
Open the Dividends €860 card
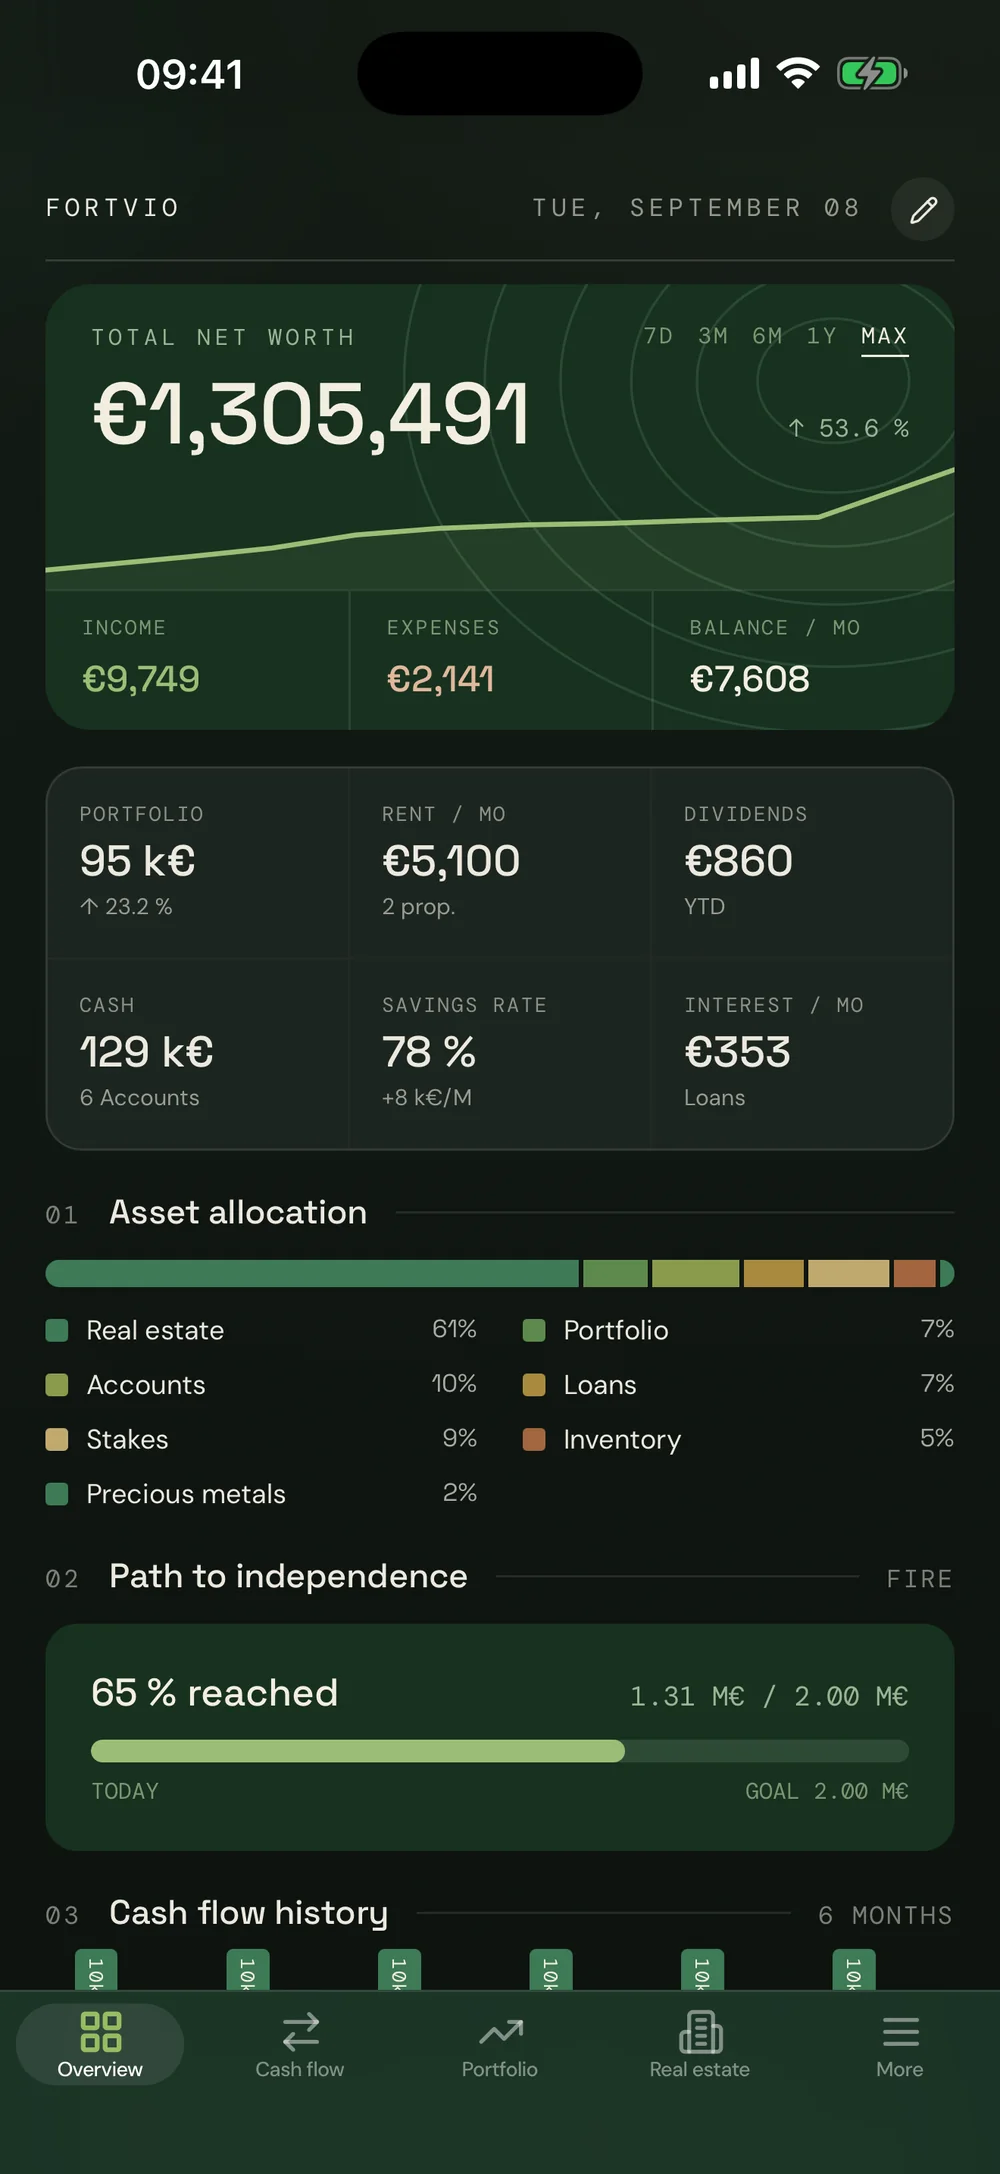[x=802, y=863]
